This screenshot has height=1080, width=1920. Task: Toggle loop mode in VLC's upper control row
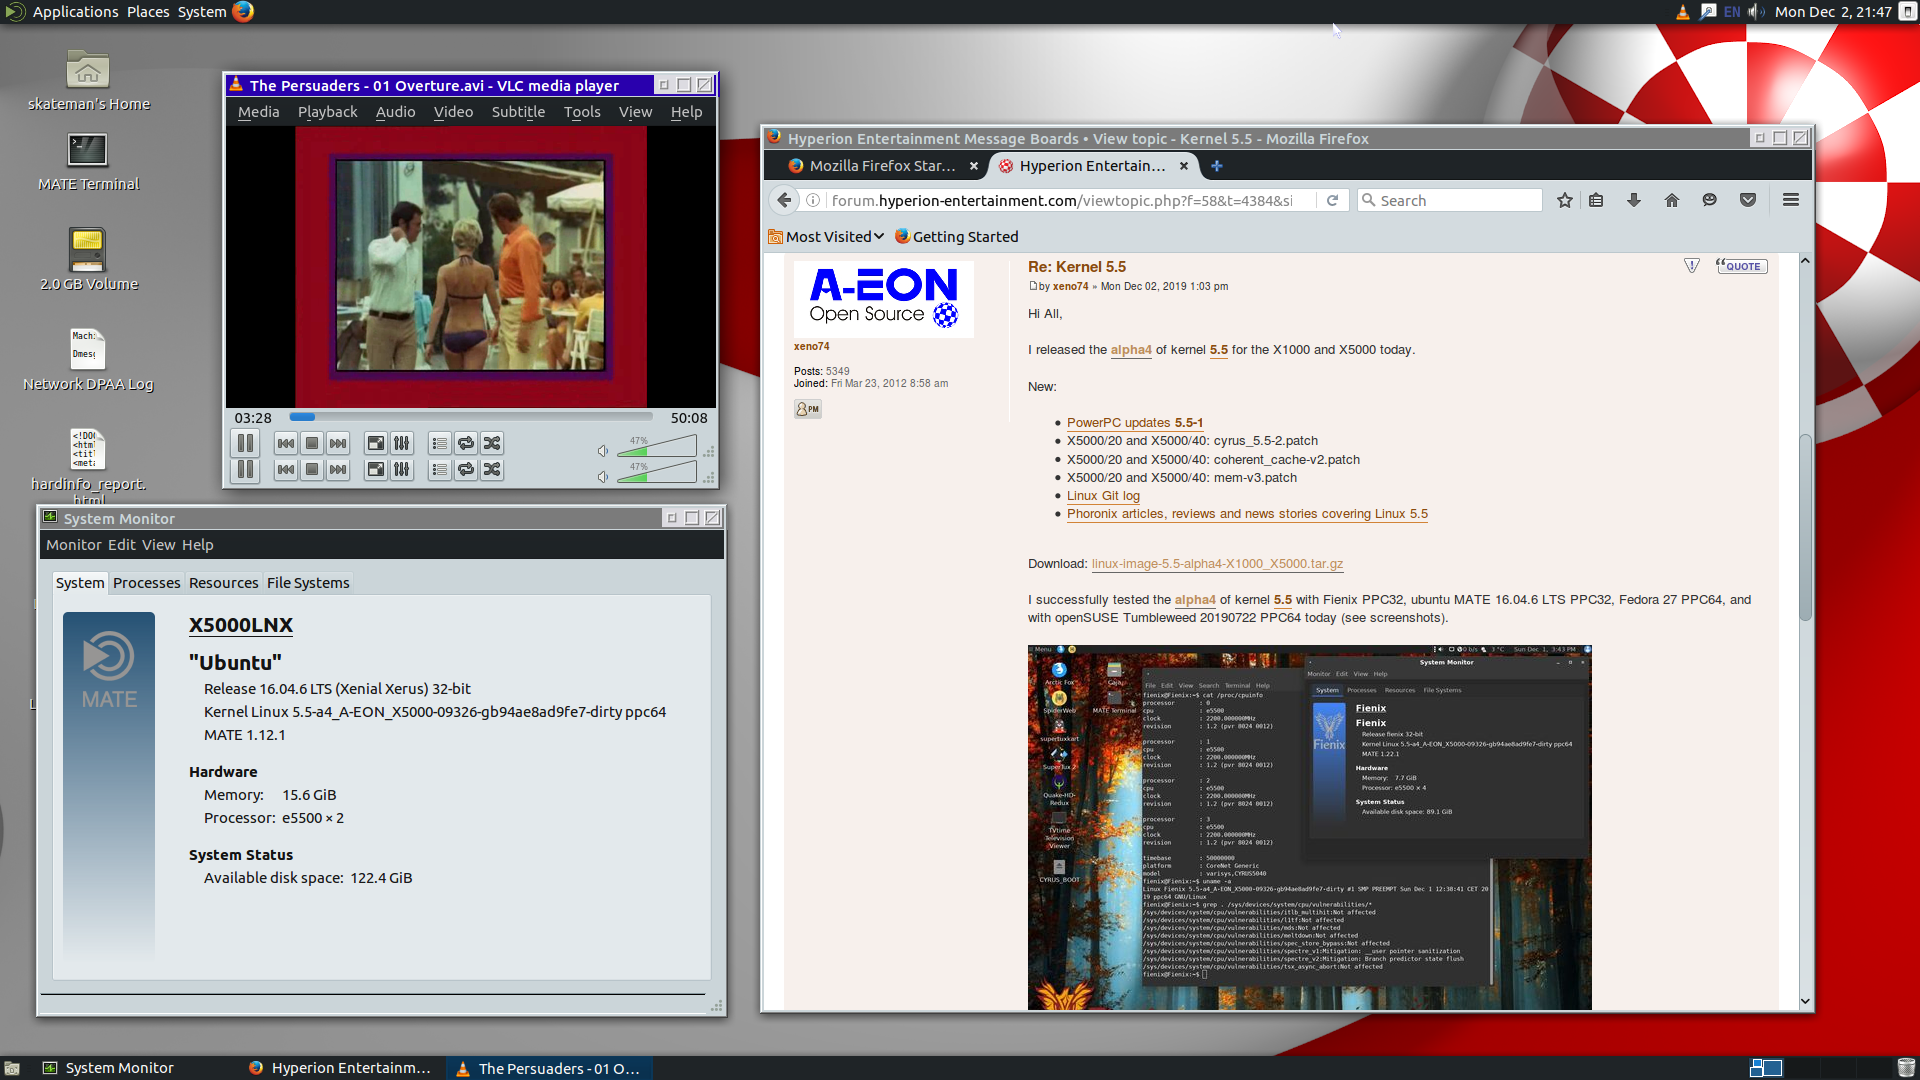tap(466, 443)
